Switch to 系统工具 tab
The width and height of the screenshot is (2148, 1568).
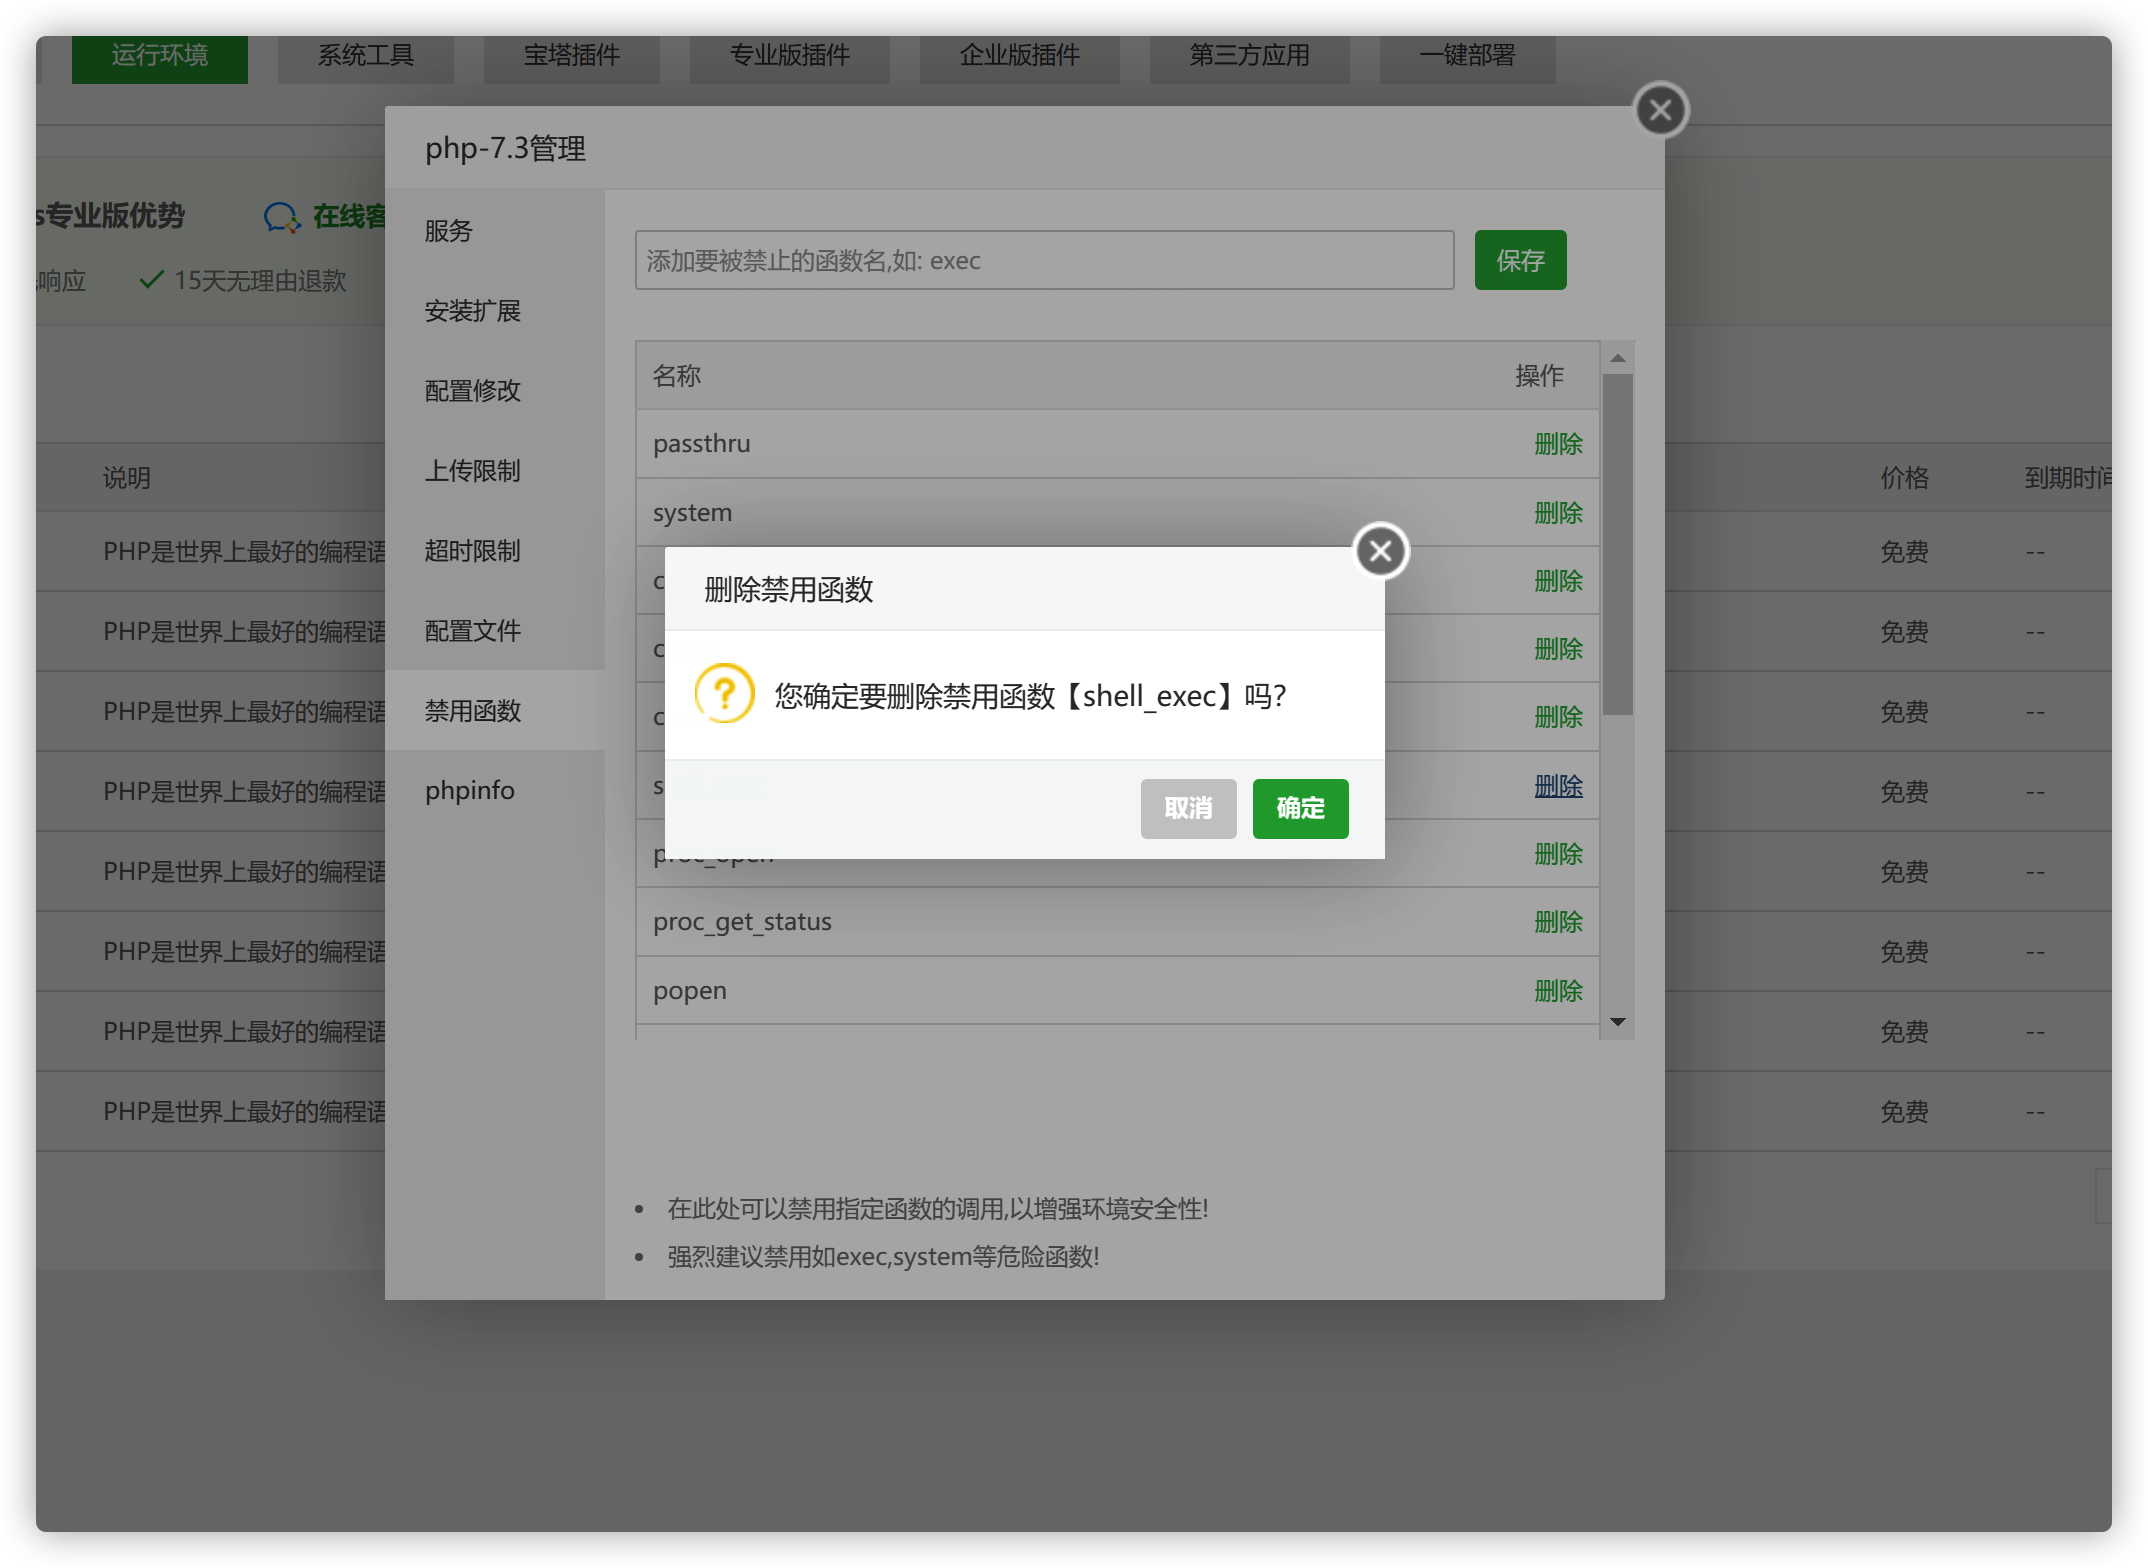click(x=366, y=56)
